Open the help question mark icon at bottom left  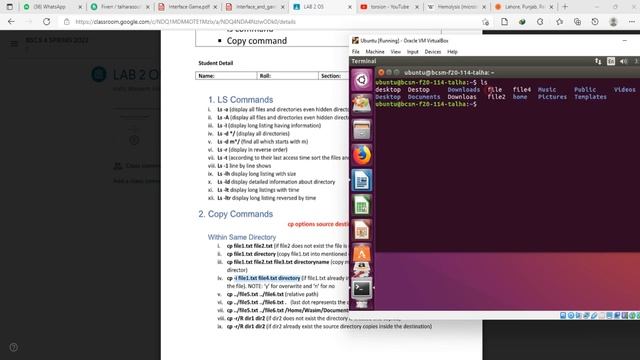click(13, 347)
